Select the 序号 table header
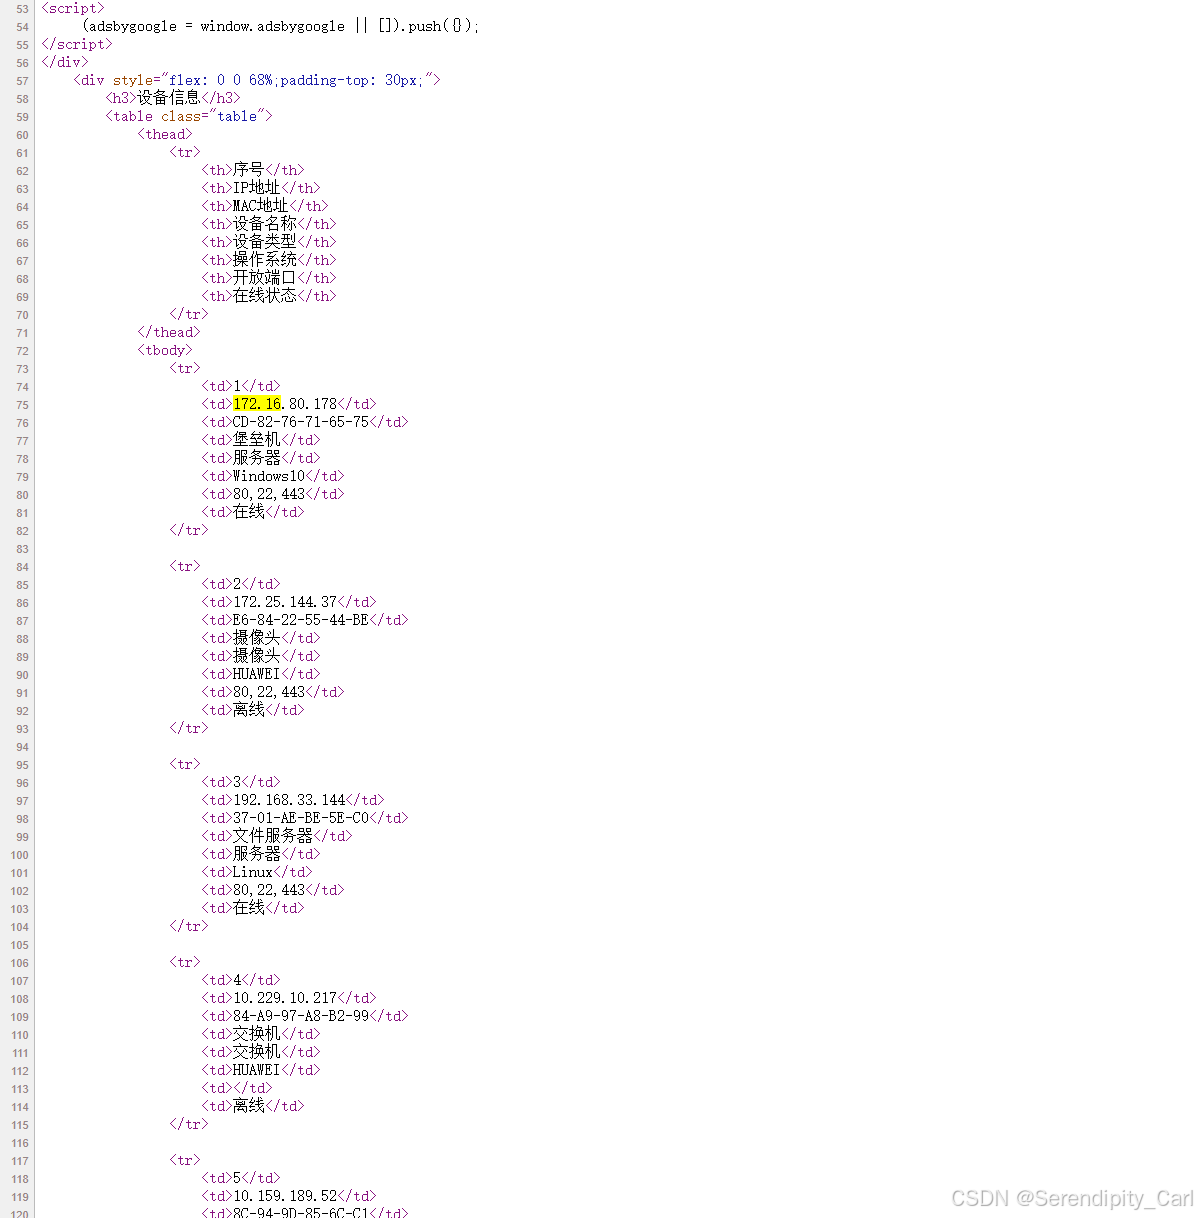The height and width of the screenshot is (1218, 1198). click(249, 170)
